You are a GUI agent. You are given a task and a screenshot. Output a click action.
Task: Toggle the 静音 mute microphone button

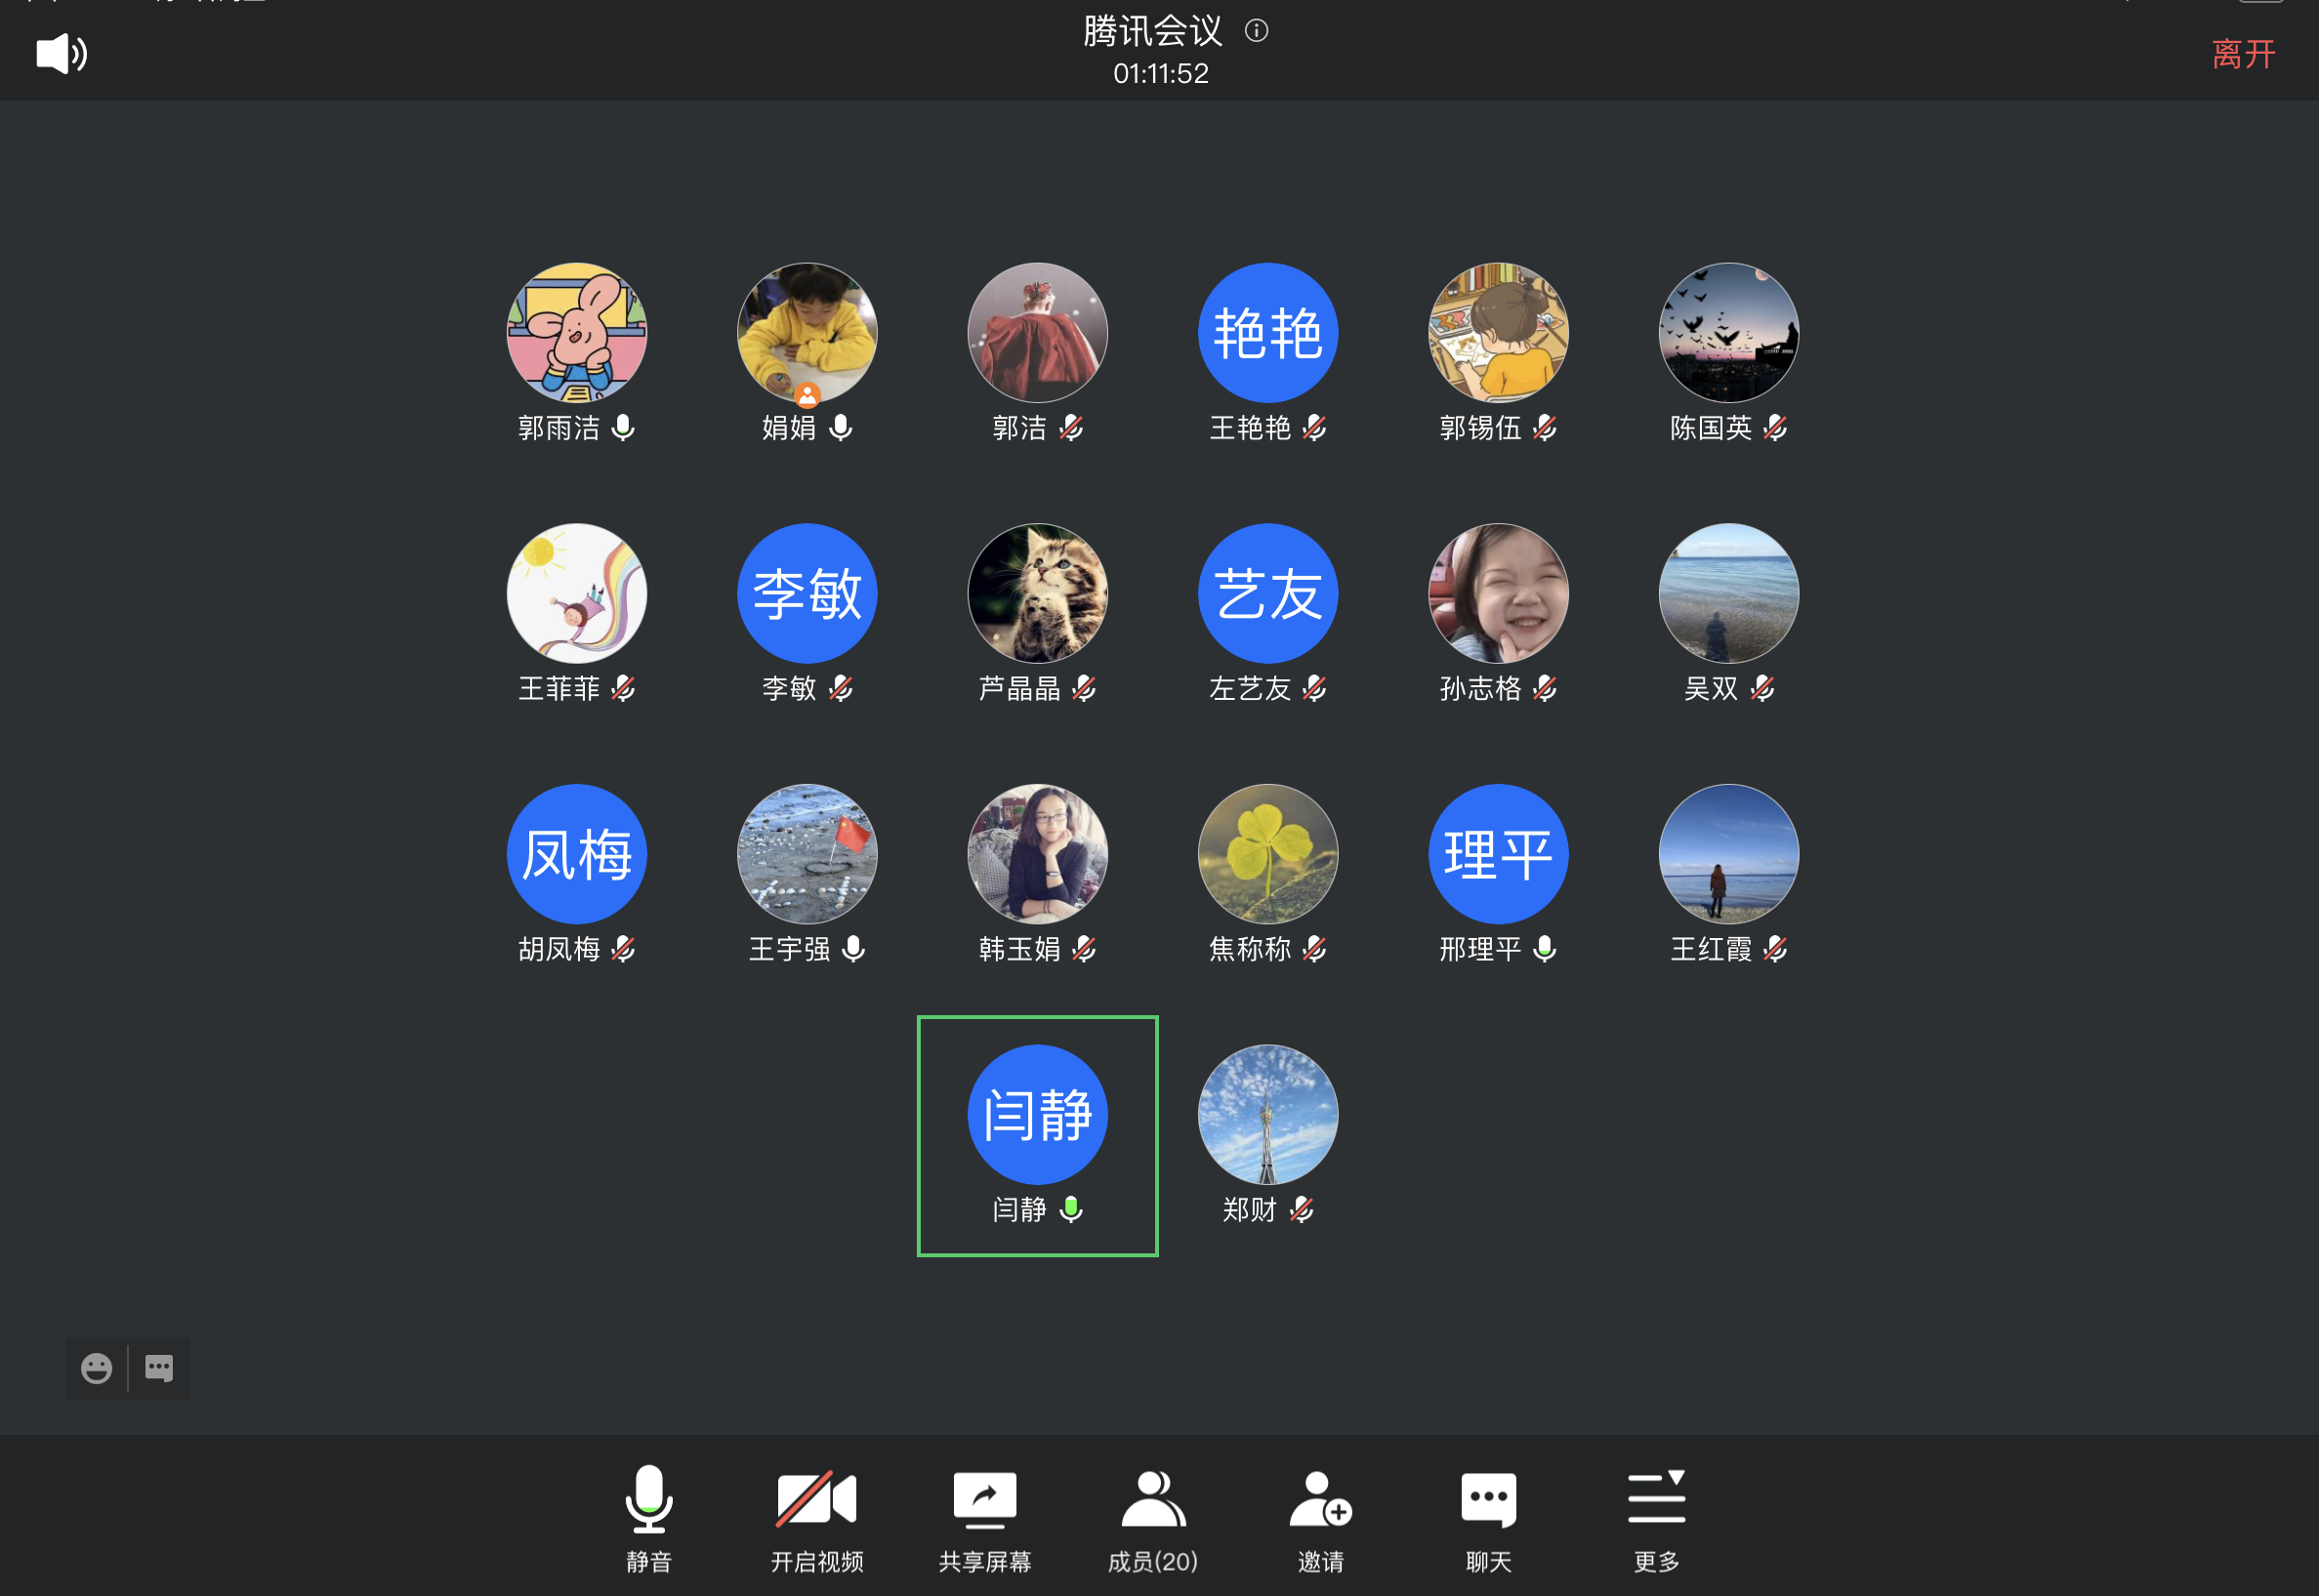(648, 1498)
